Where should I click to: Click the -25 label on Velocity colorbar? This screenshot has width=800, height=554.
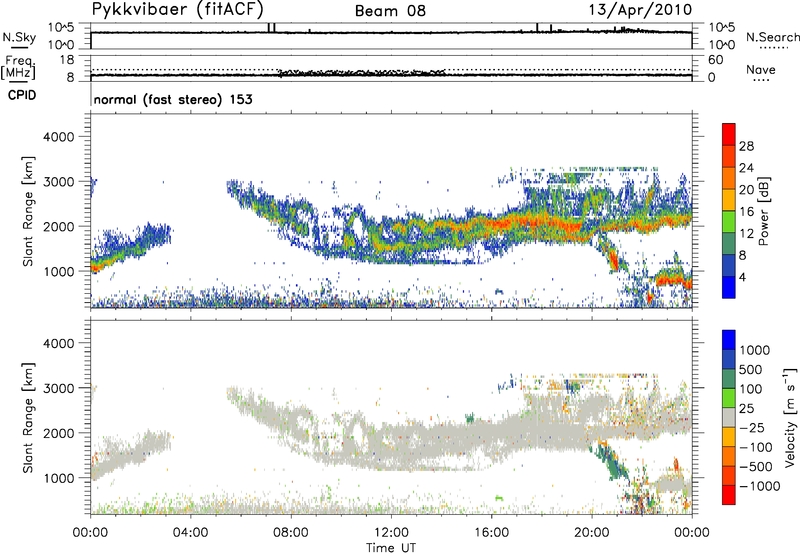[x=754, y=427]
